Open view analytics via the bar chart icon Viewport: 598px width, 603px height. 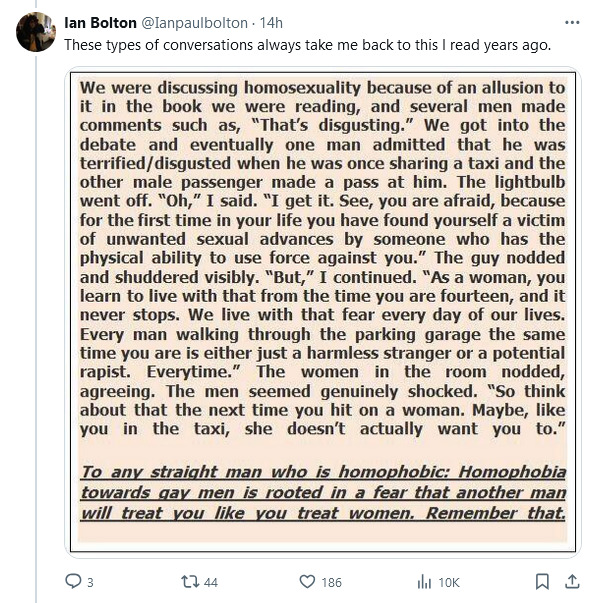click(x=424, y=582)
